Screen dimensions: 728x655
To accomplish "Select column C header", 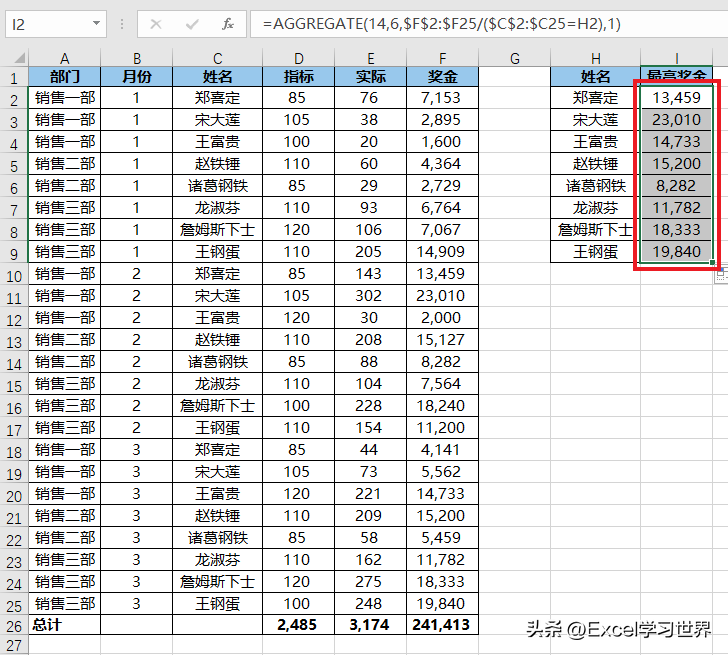I will coord(217,58).
